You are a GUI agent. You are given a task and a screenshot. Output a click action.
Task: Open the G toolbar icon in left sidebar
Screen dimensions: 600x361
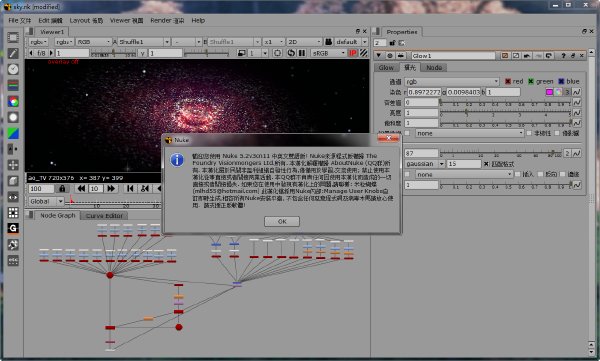[13, 228]
